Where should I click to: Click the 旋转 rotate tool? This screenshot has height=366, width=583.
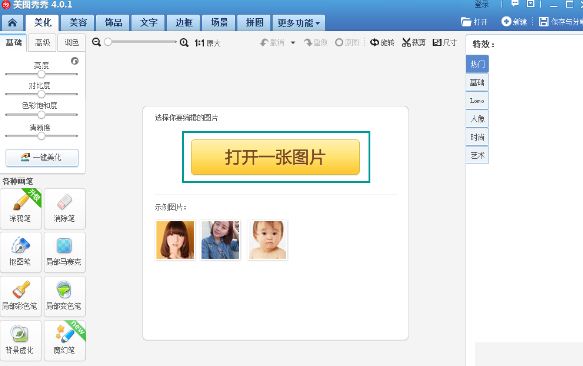pos(382,42)
